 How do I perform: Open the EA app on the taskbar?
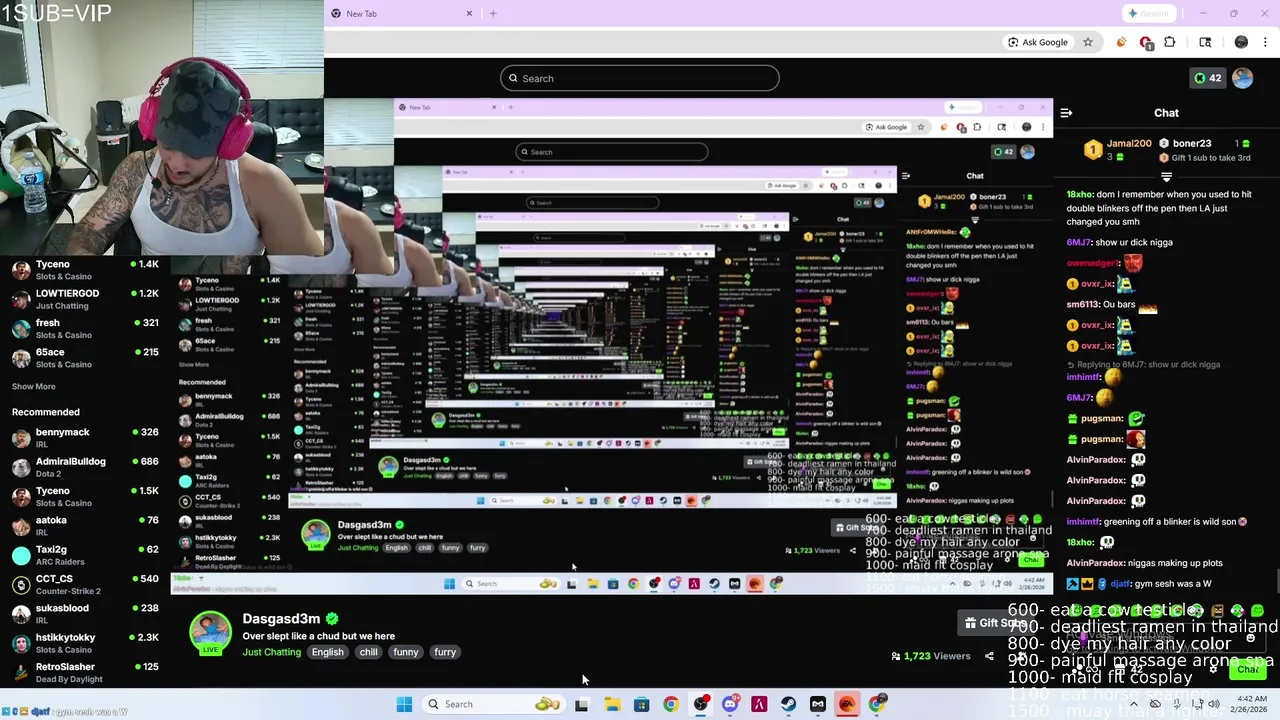[x=847, y=704]
